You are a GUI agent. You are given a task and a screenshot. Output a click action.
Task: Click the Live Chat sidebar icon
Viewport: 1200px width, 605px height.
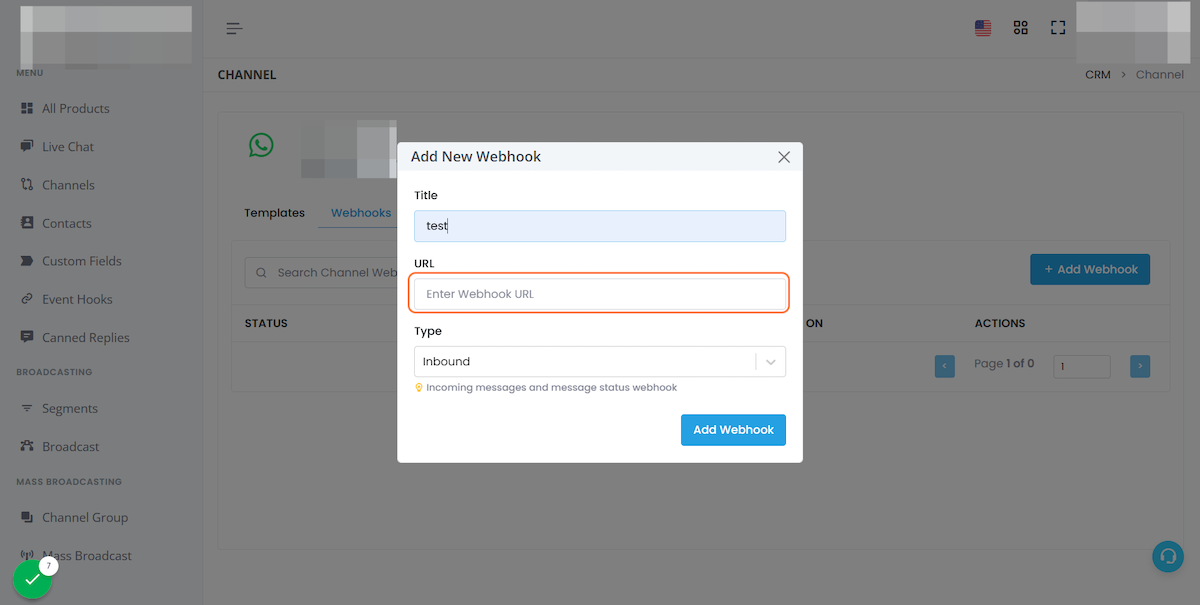pyautogui.click(x=27, y=146)
